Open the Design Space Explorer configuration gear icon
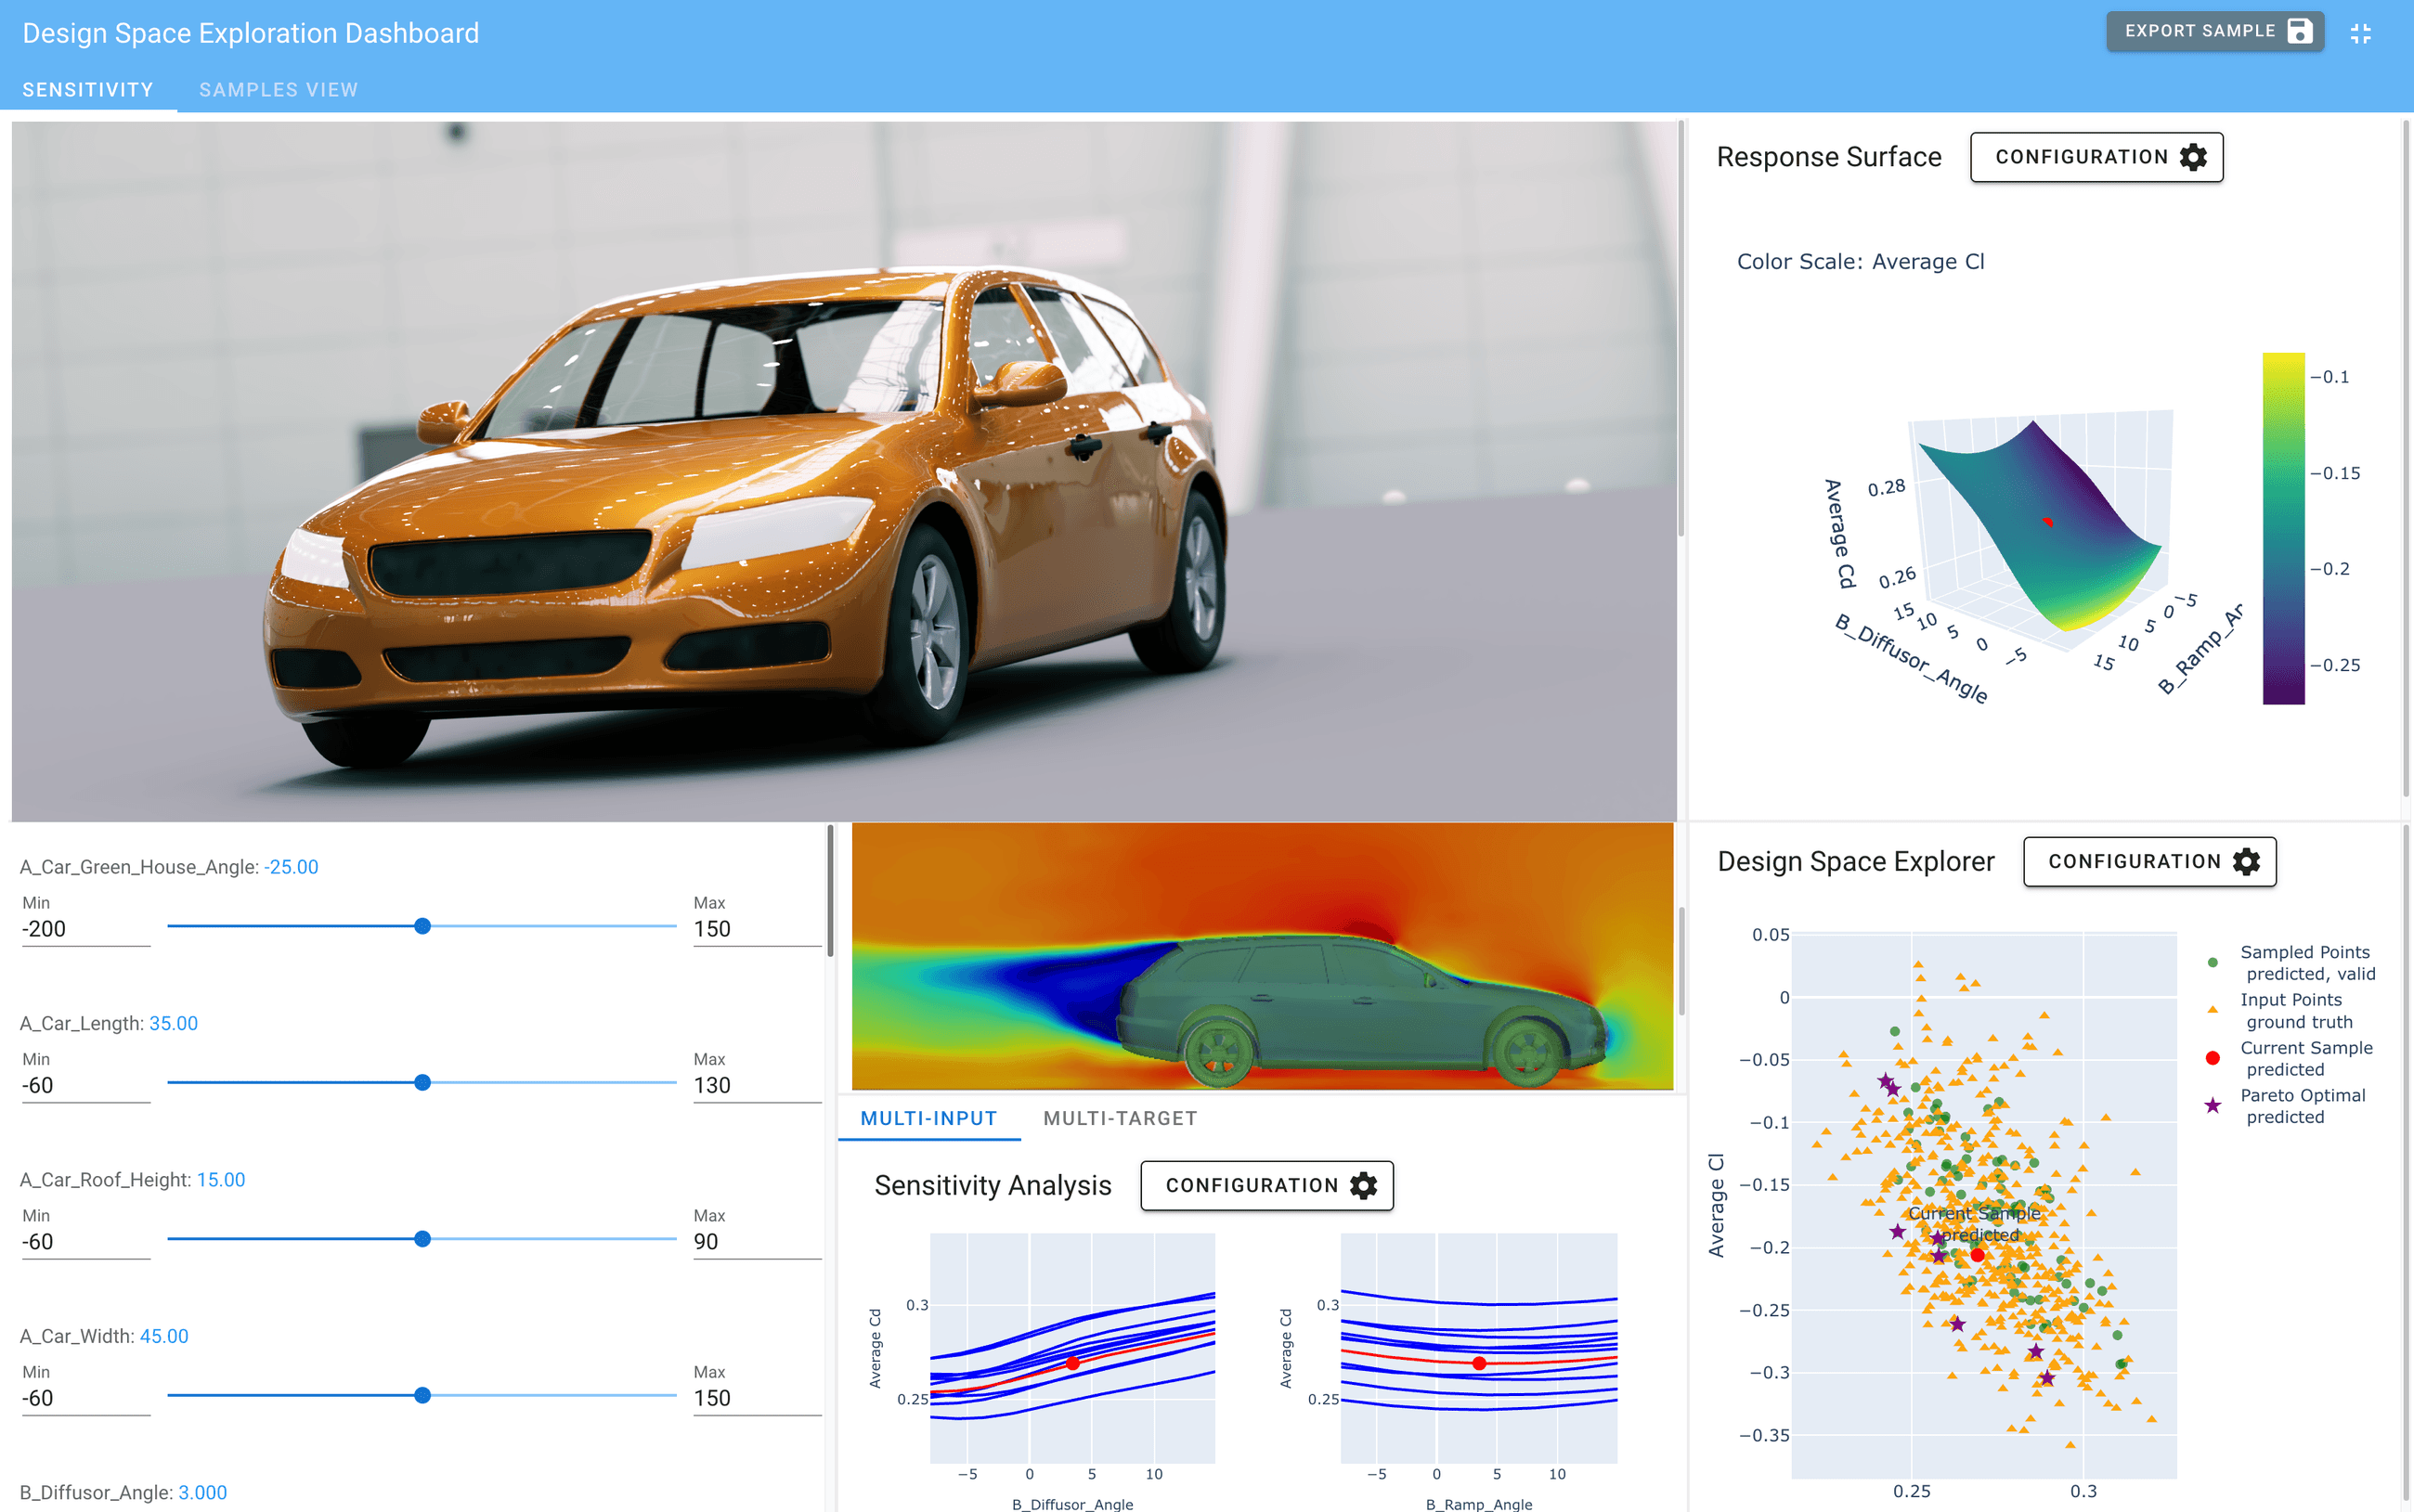This screenshot has height=1512, width=2414. [2244, 861]
